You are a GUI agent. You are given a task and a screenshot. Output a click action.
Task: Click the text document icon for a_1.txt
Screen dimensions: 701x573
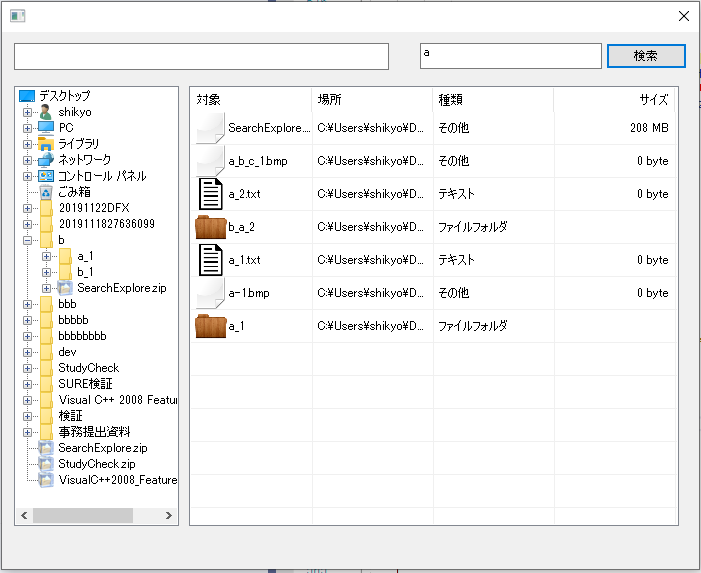tap(210, 260)
